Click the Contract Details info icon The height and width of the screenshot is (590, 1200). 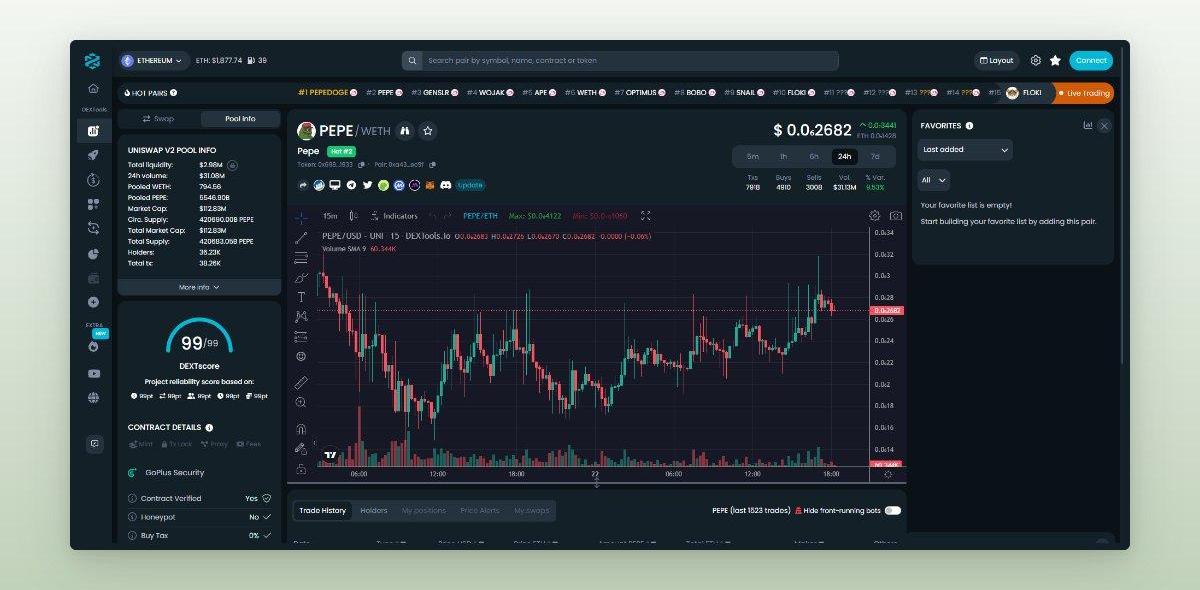[209, 427]
